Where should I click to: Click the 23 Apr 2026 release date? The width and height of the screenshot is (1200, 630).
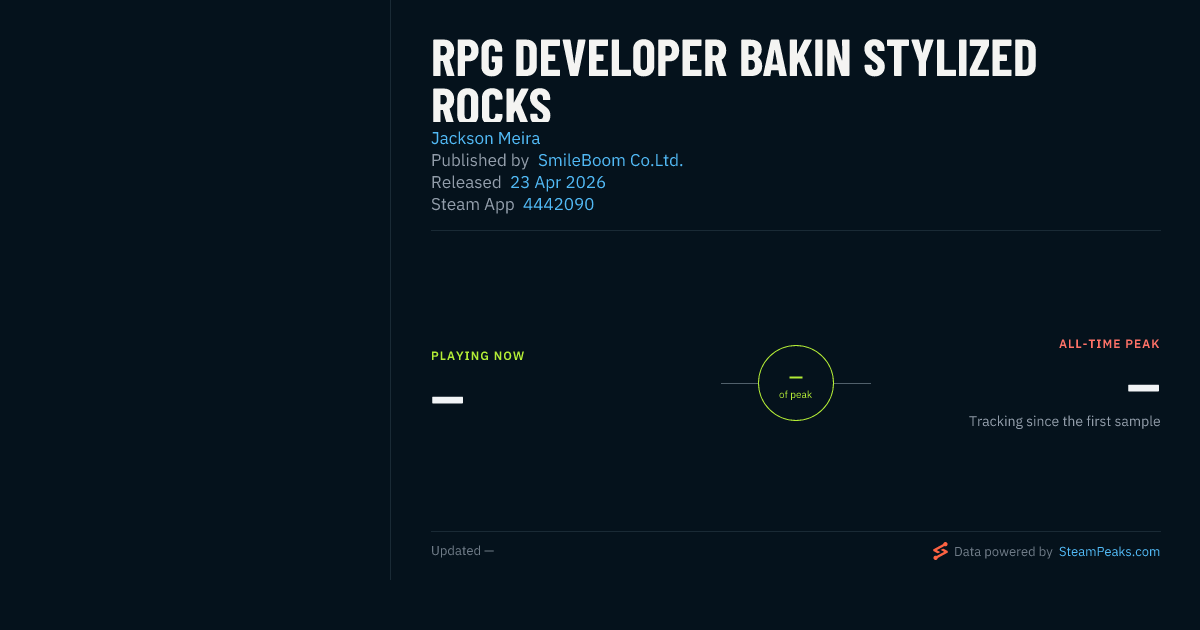tap(557, 182)
